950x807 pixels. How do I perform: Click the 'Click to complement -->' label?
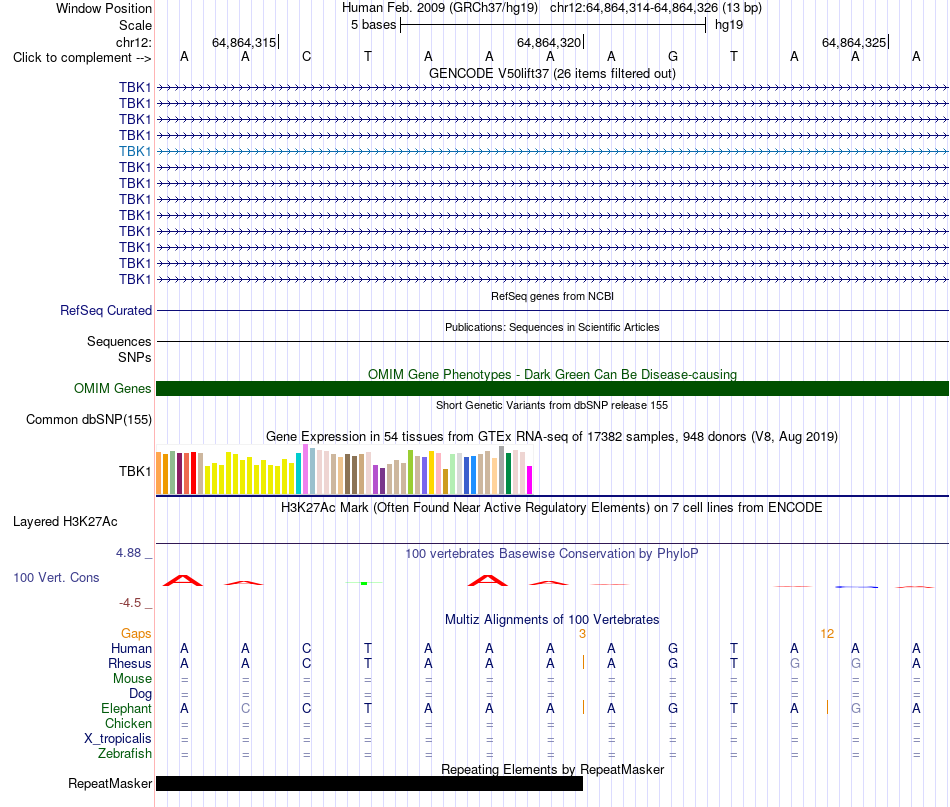click(82, 58)
